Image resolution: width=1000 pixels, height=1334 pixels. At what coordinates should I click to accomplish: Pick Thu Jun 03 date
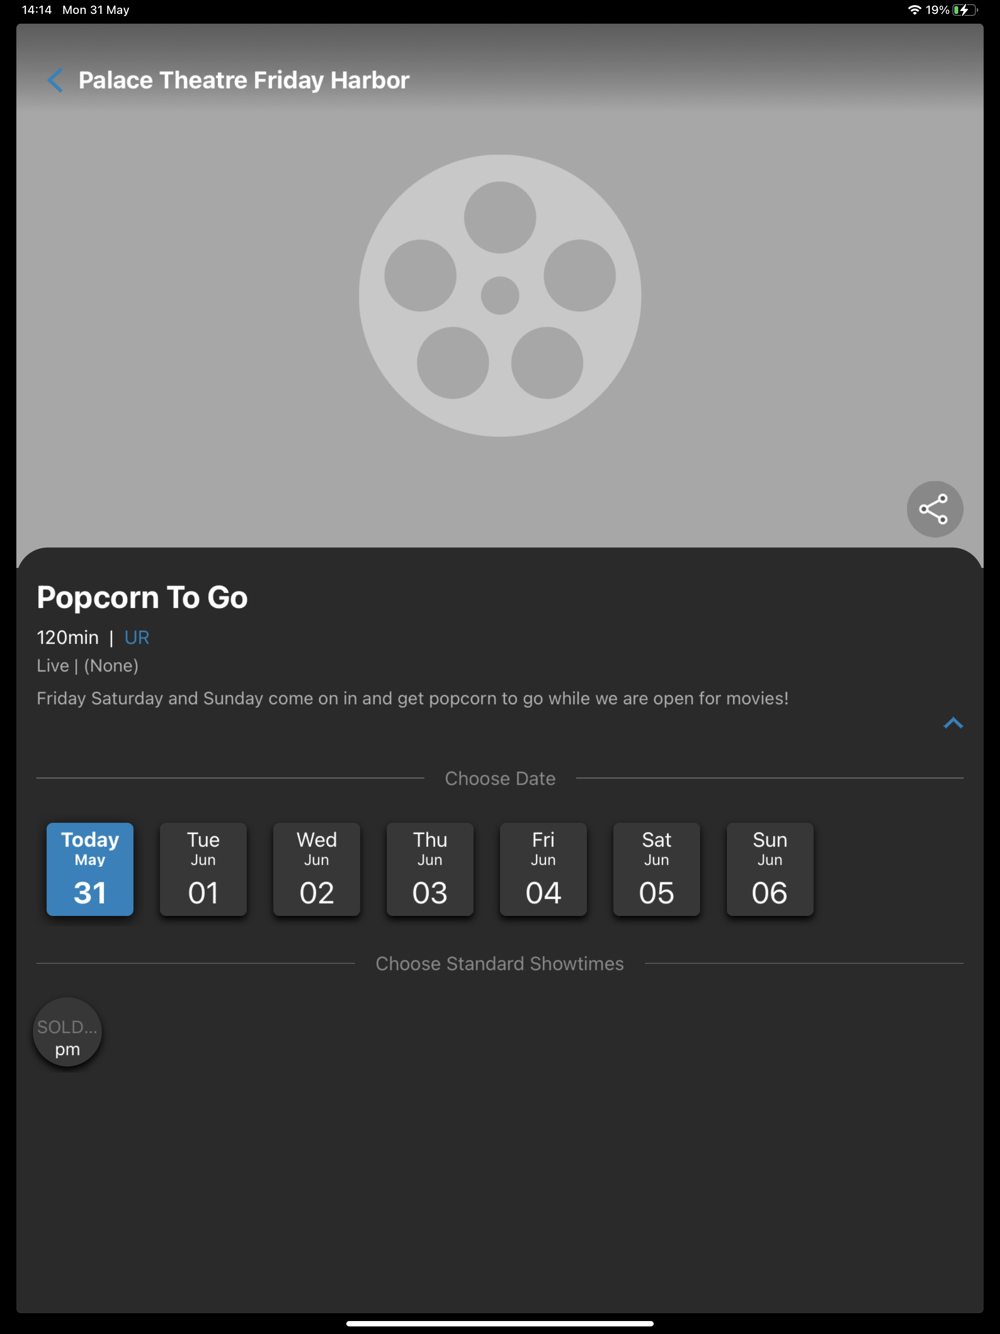430,869
